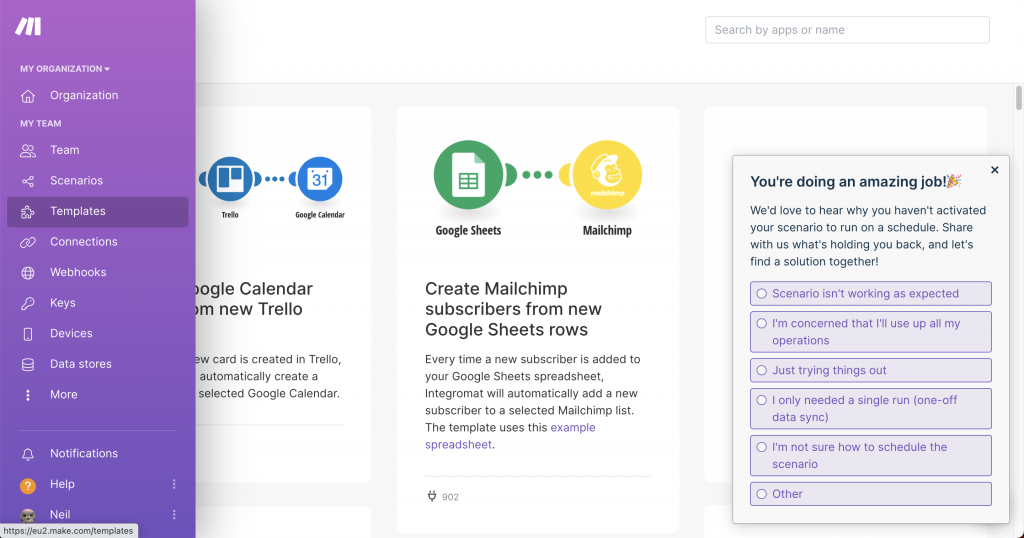Screen dimensions: 1024x538
Task: Click the Data stores database icon
Action: point(27,364)
